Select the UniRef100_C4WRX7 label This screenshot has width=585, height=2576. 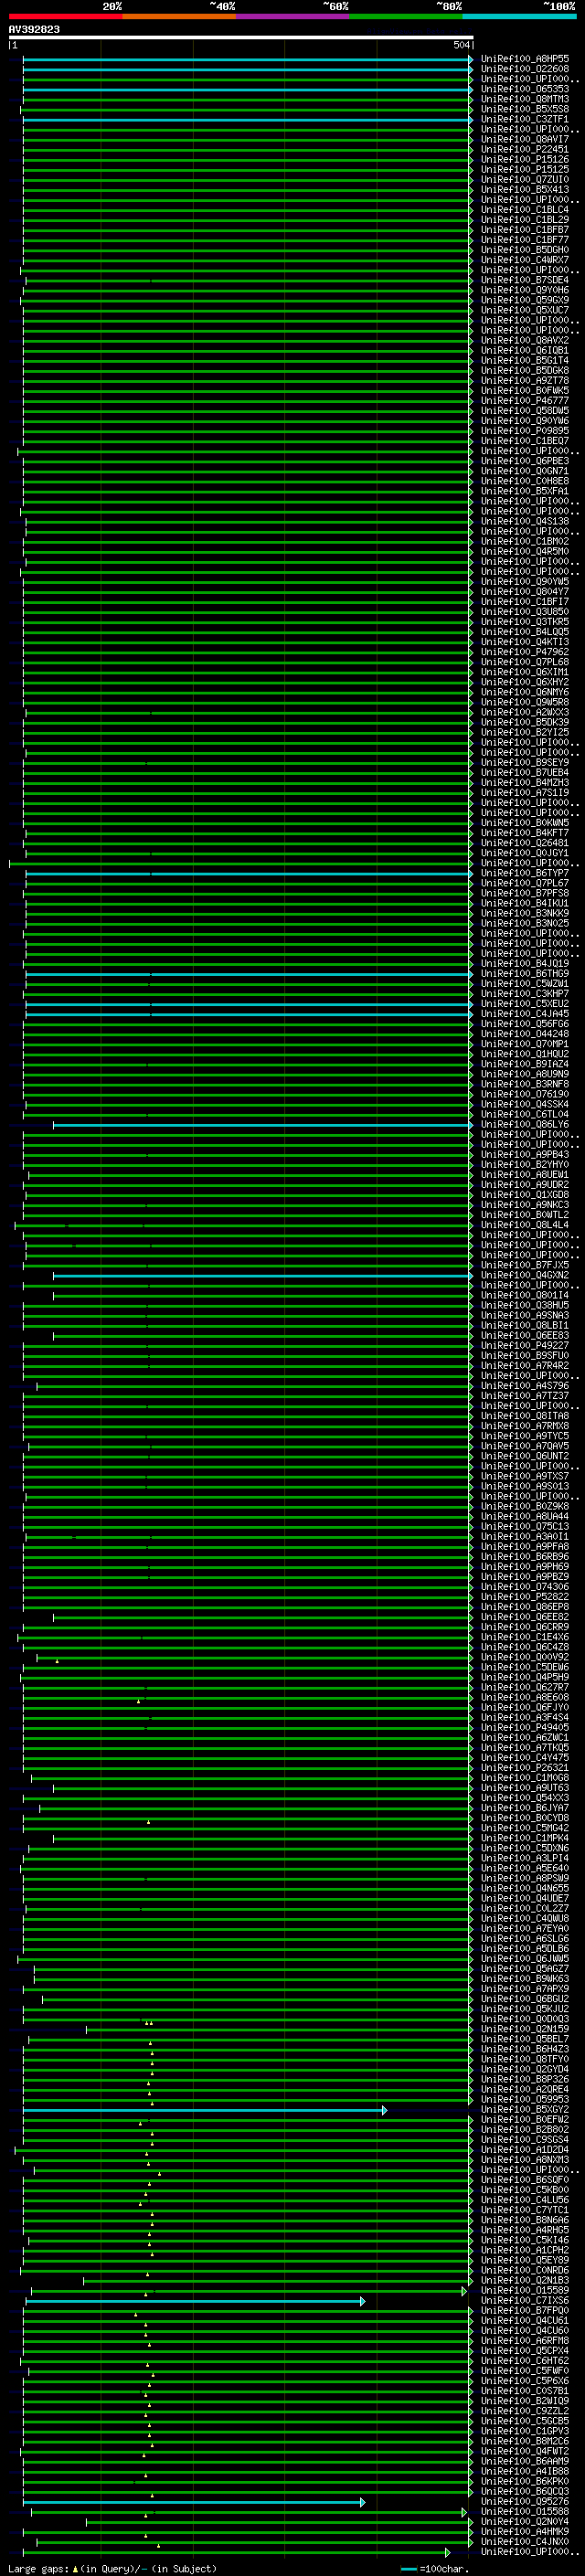click(x=525, y=260)
